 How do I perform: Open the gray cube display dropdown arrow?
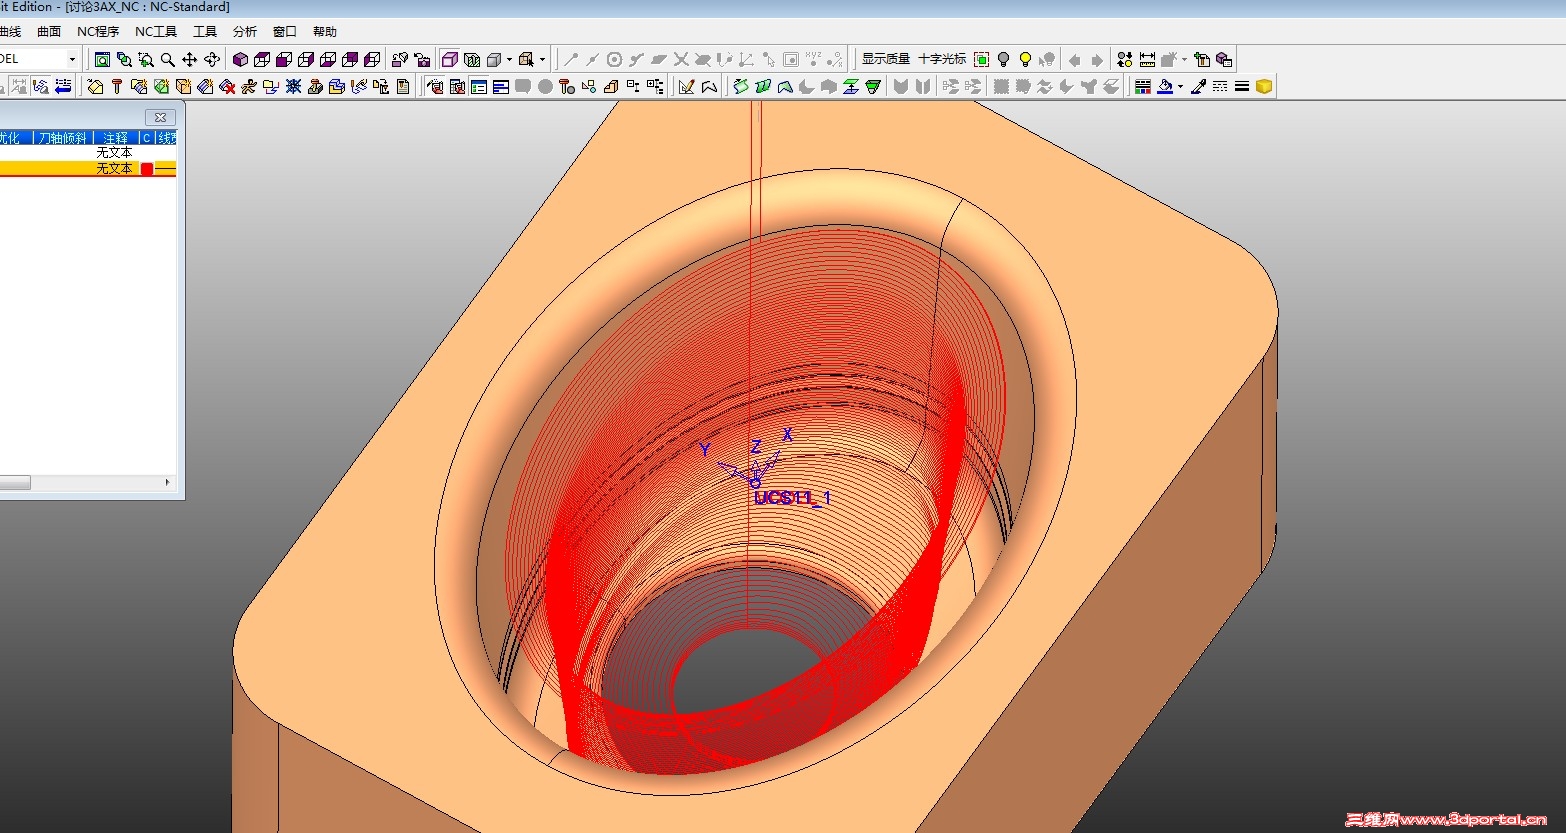point(509,60)
